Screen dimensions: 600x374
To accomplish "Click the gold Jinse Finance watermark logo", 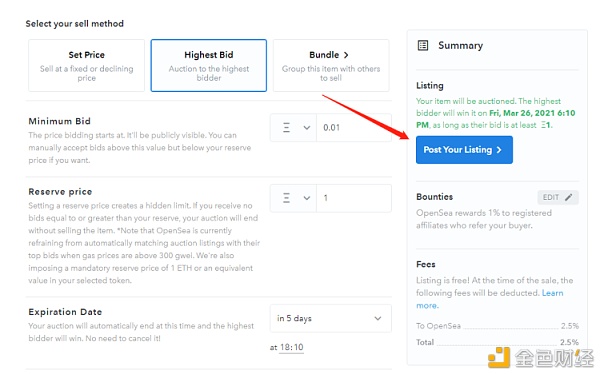I will [499, 358].
